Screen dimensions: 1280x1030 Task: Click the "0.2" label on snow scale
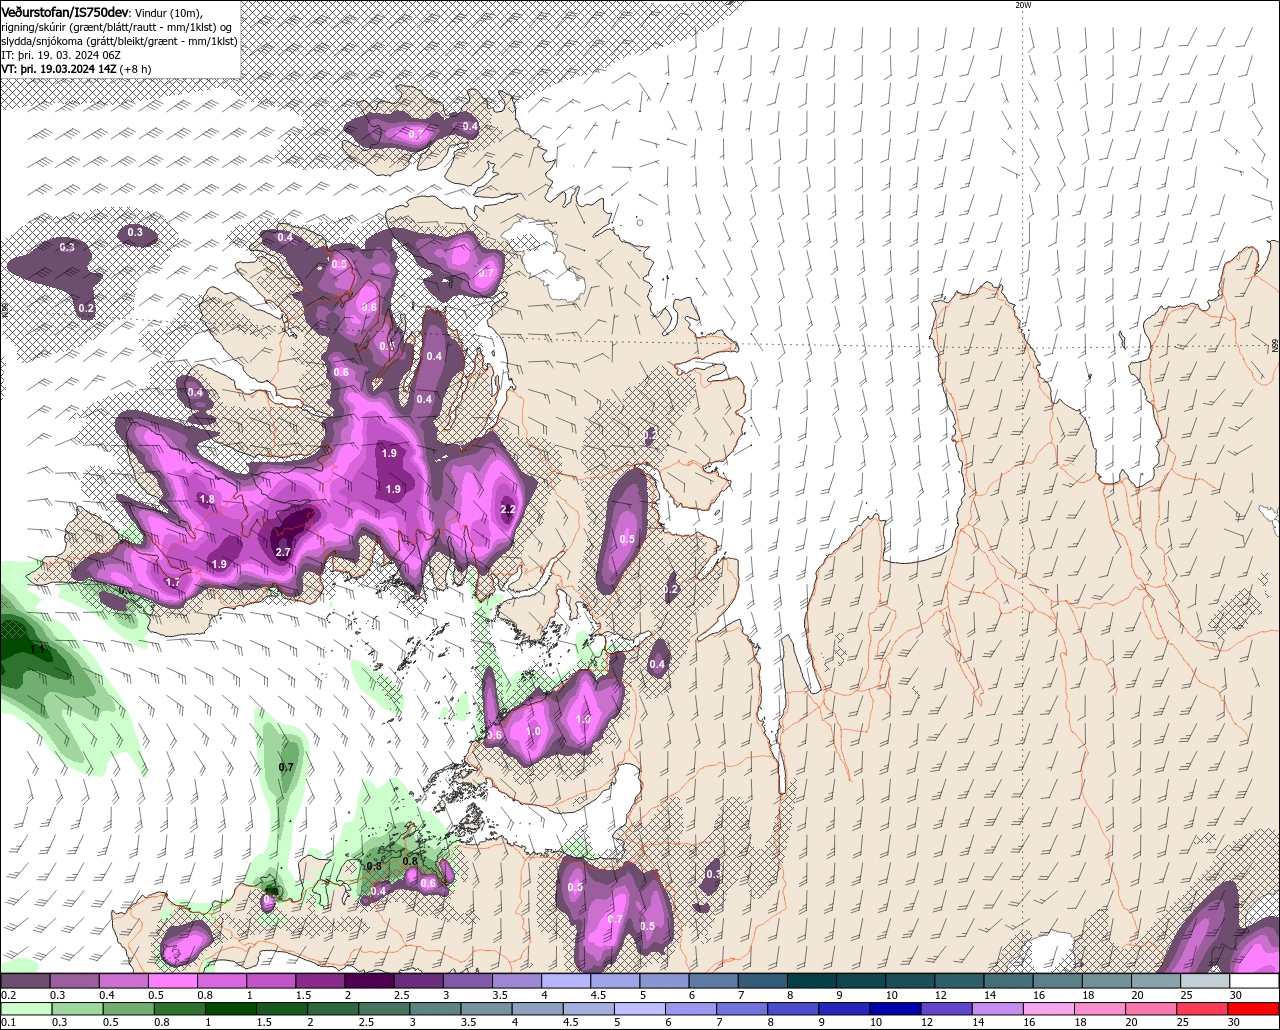click(x=8, y=995)
